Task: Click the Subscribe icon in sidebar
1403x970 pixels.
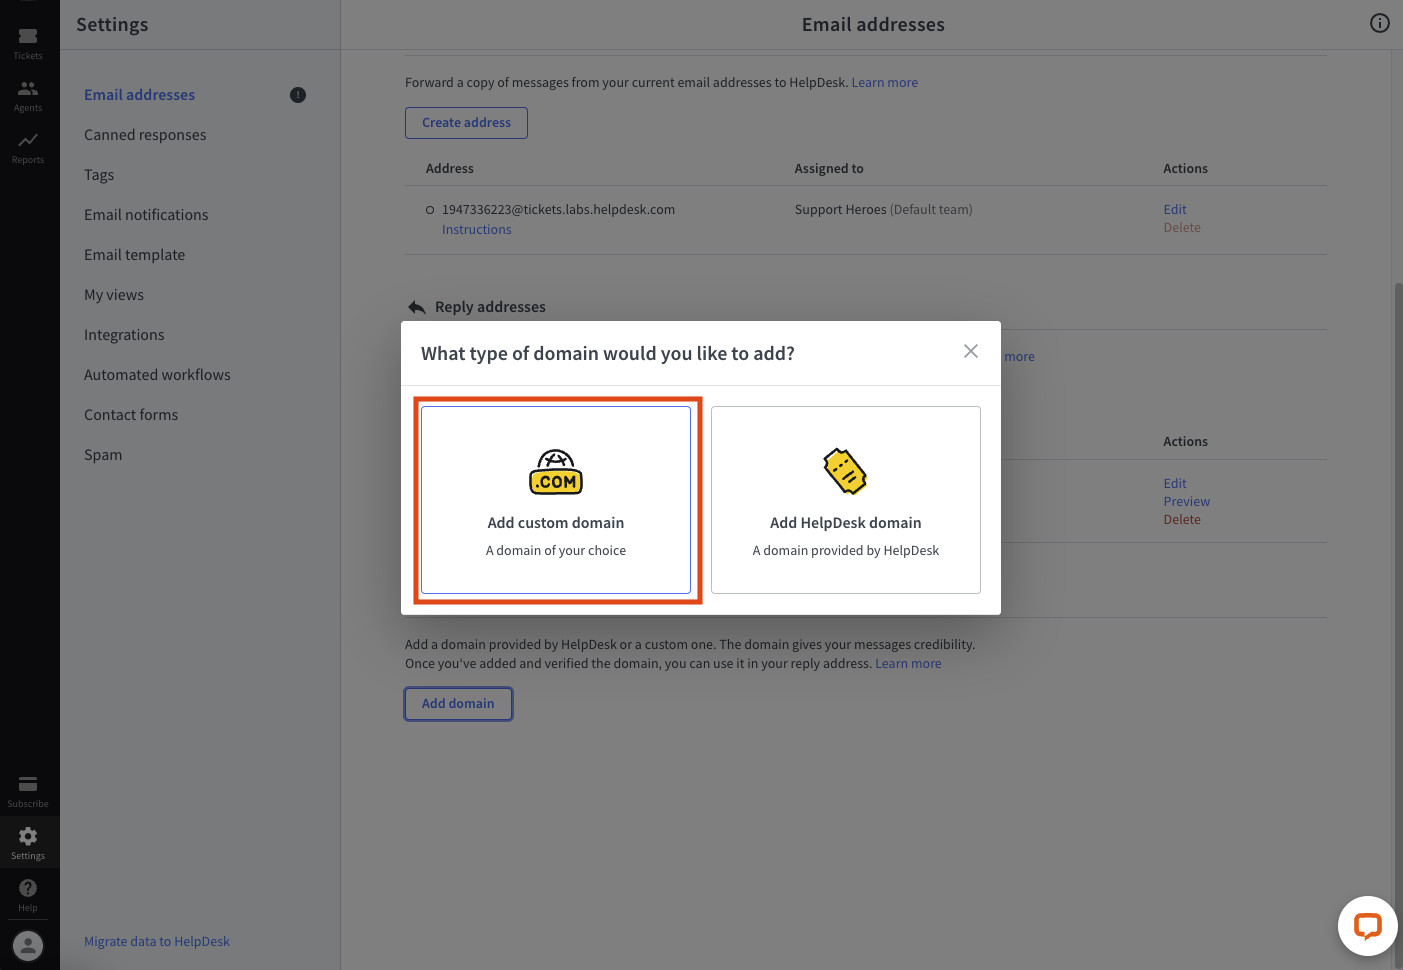Action: (x=27, y=786)
